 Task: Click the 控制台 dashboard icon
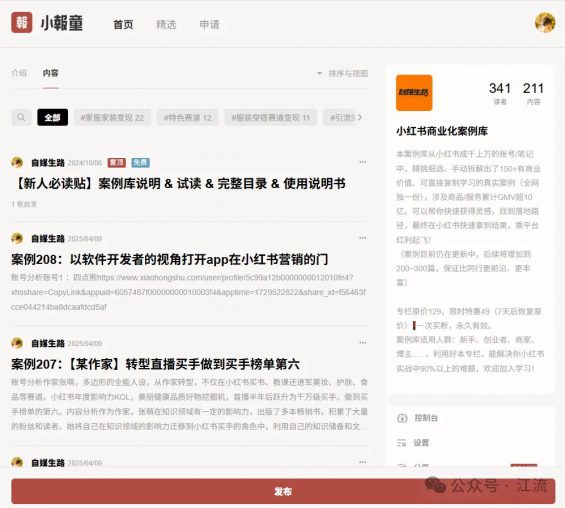click(x=402, y=418)
